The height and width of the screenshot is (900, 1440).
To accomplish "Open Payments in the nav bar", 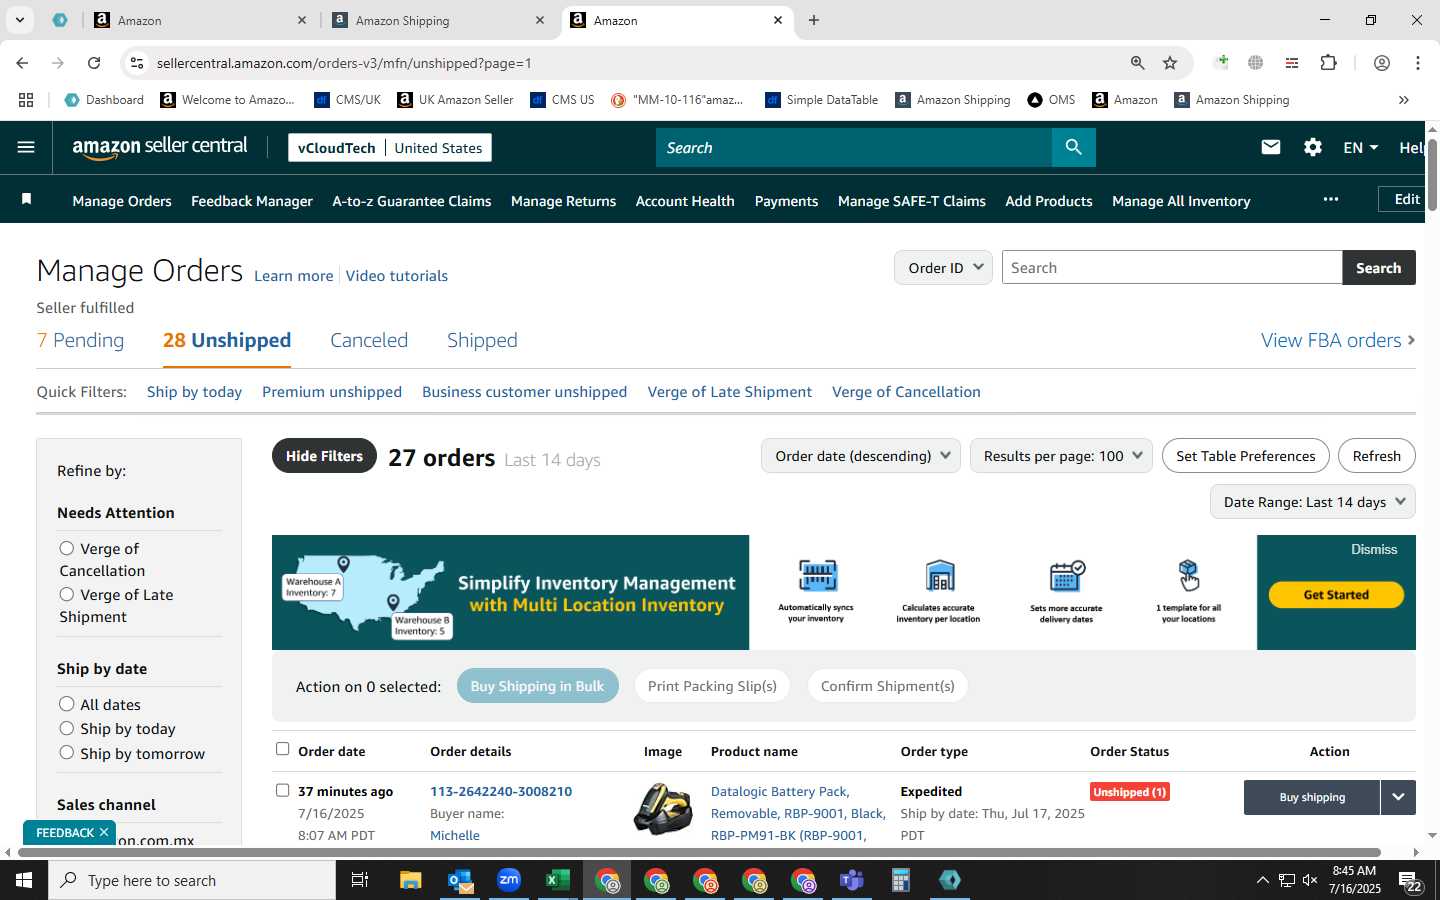I will [x=786, y=201].
